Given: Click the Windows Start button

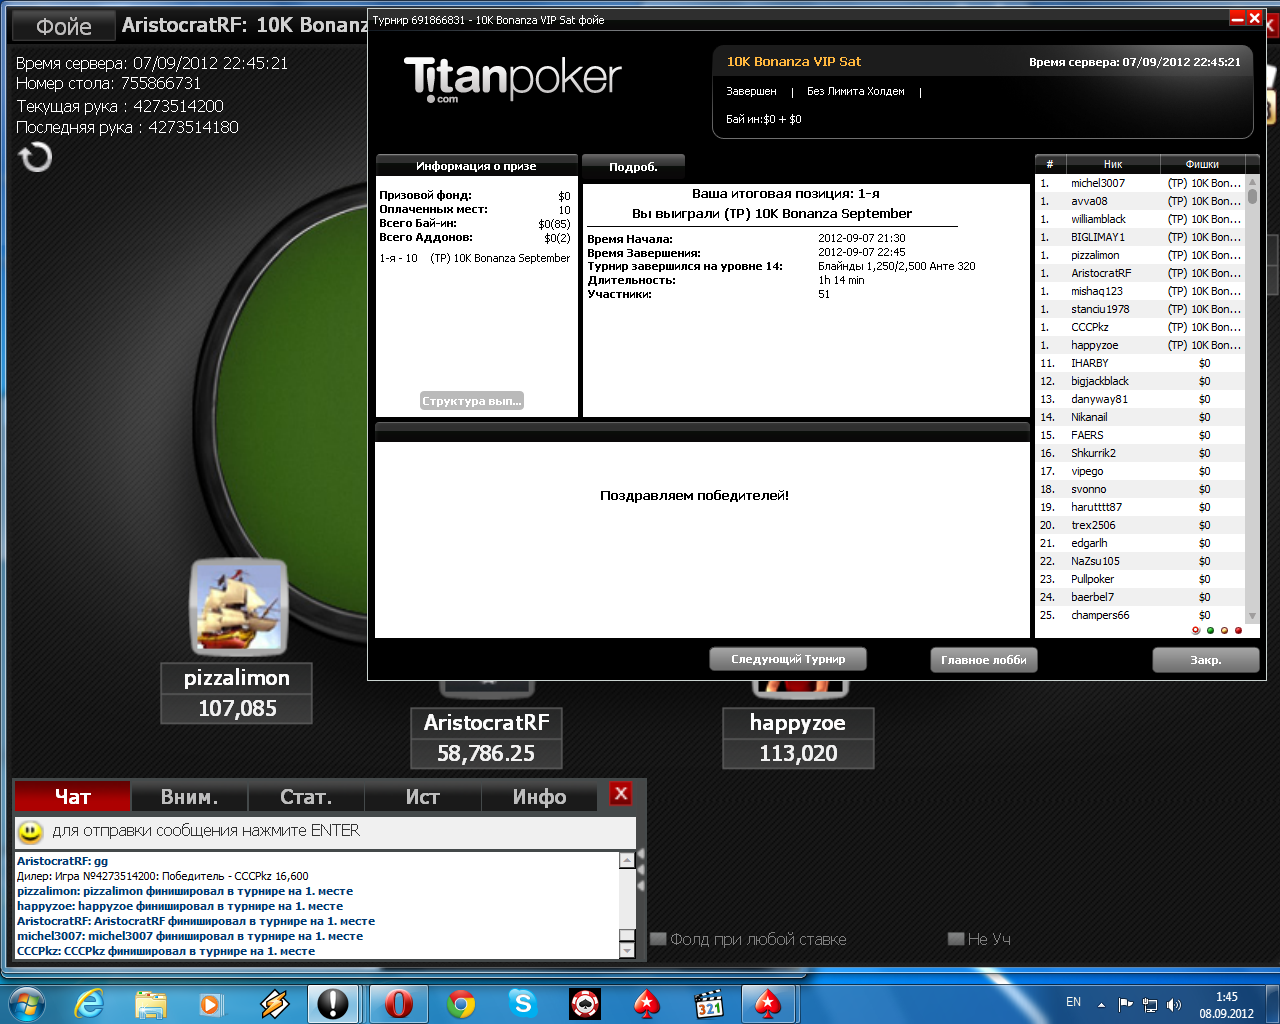Looking at the screenshot, I should pyautogui.click(x=27, y=1003).
